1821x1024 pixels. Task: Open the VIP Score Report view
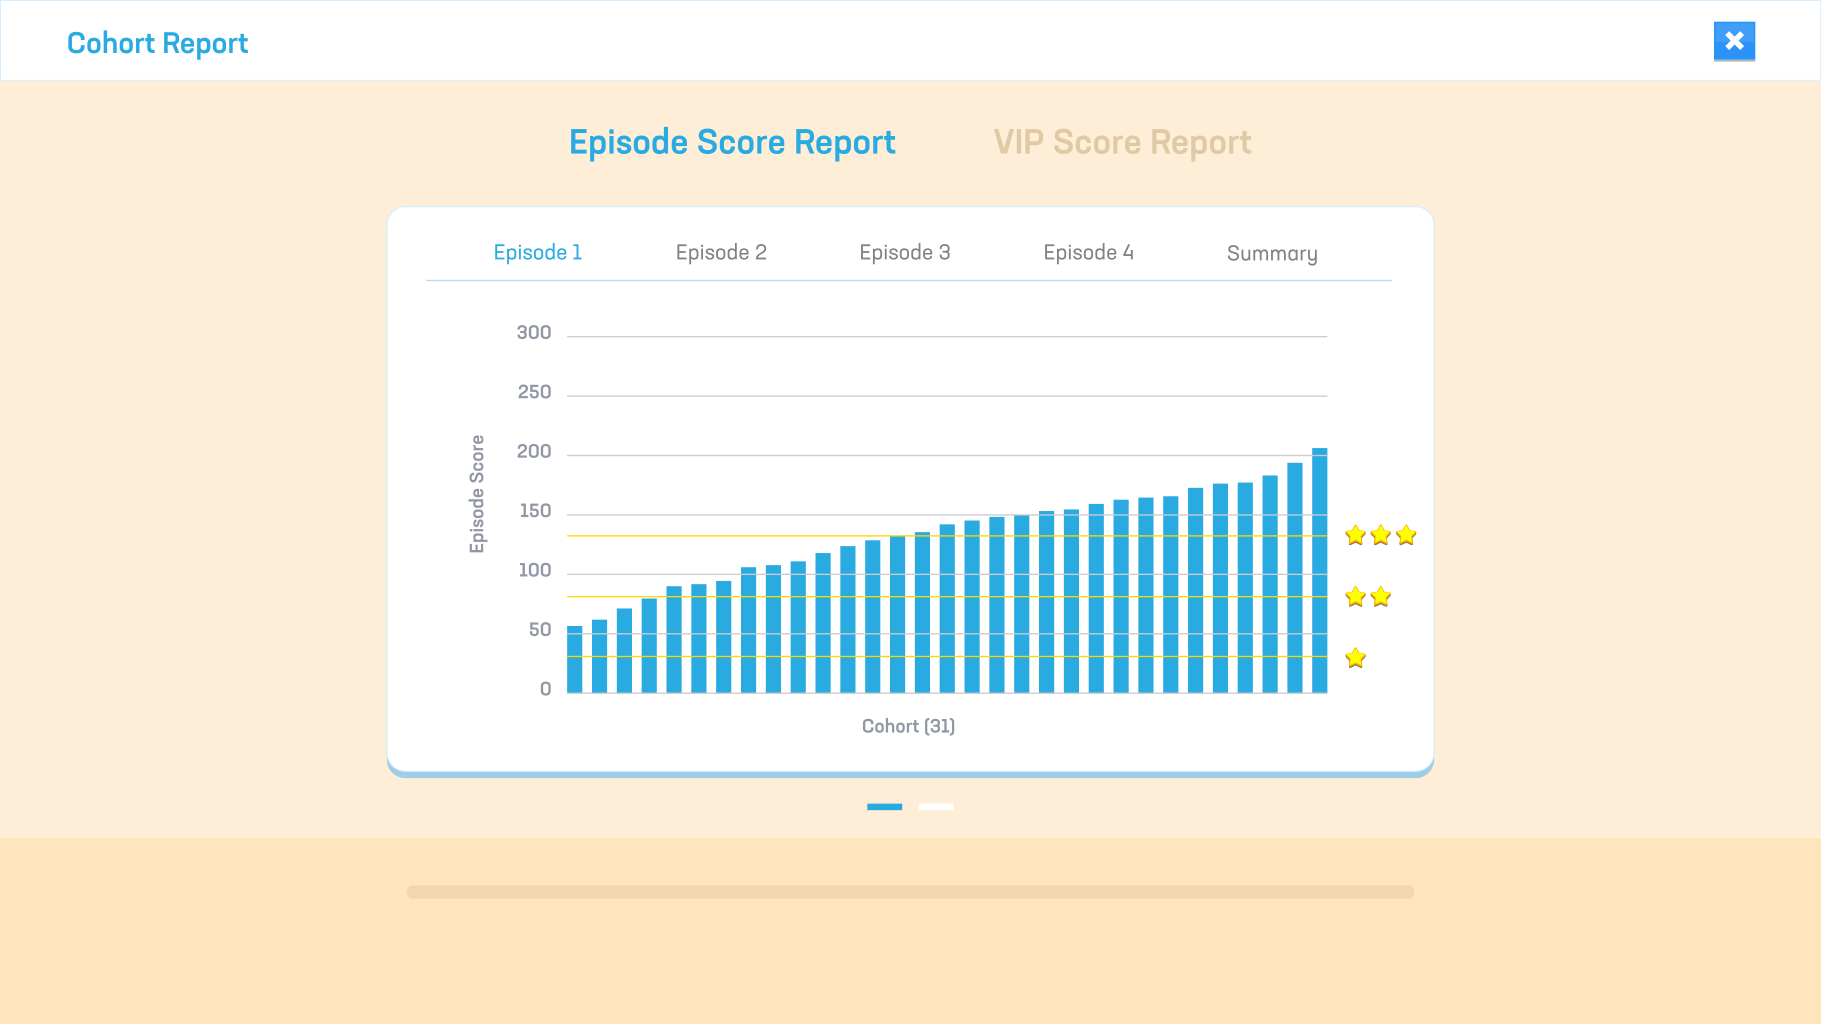coord(1122,142)
